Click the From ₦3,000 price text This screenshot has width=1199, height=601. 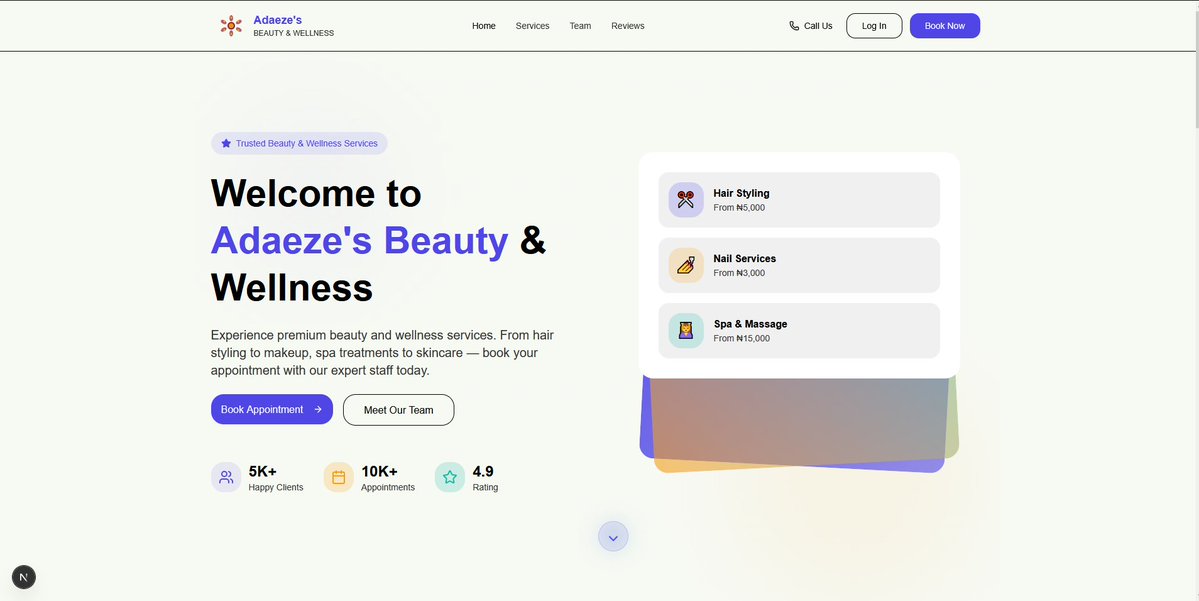[x=739, y=273]
